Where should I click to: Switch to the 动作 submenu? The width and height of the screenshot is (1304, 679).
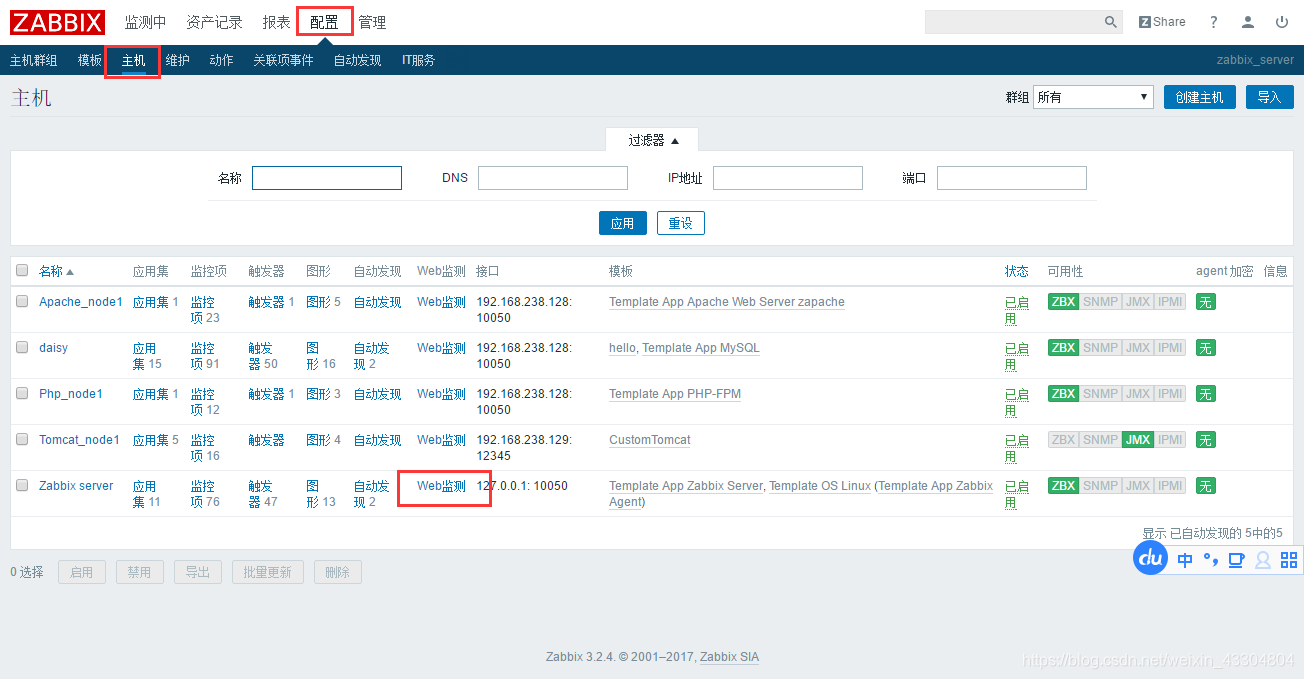pyautogui.click(x=221, y=60)
